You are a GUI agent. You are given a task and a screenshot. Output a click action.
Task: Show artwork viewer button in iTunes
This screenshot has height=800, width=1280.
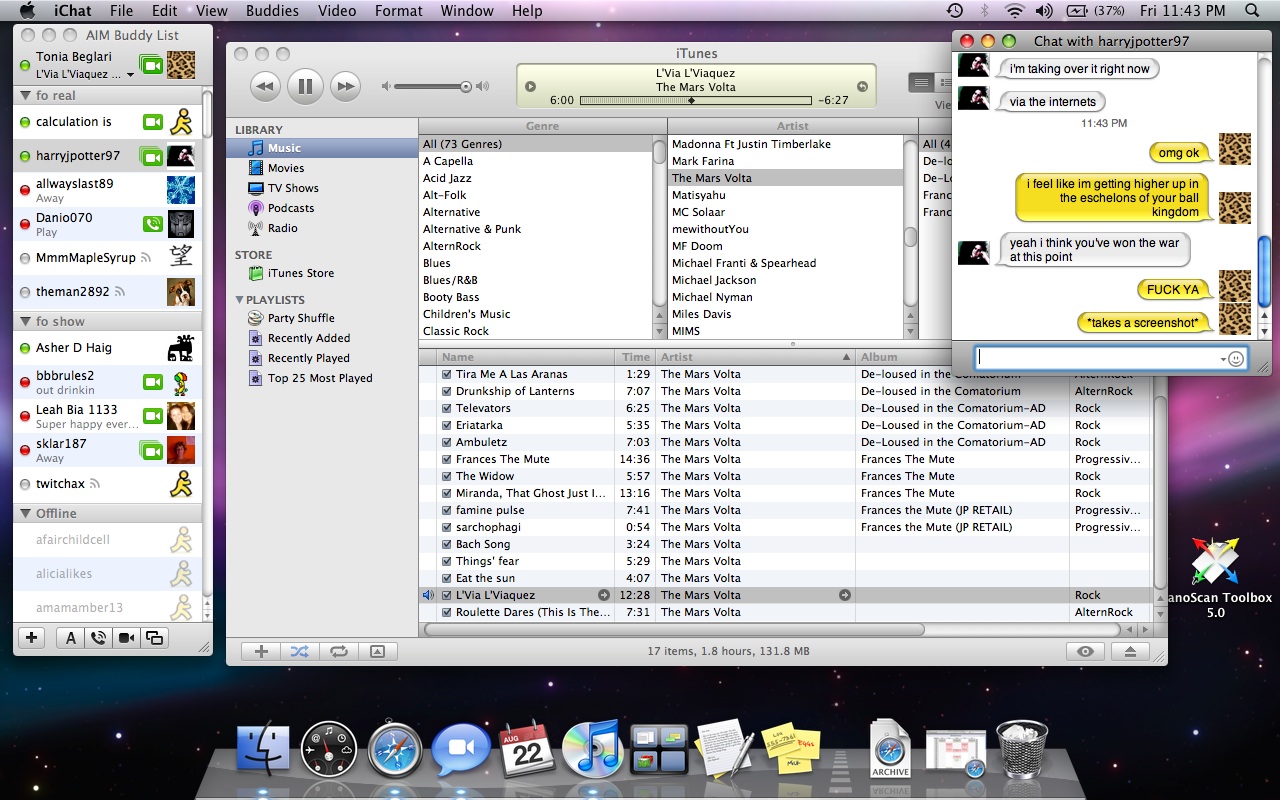coord(377,651)
